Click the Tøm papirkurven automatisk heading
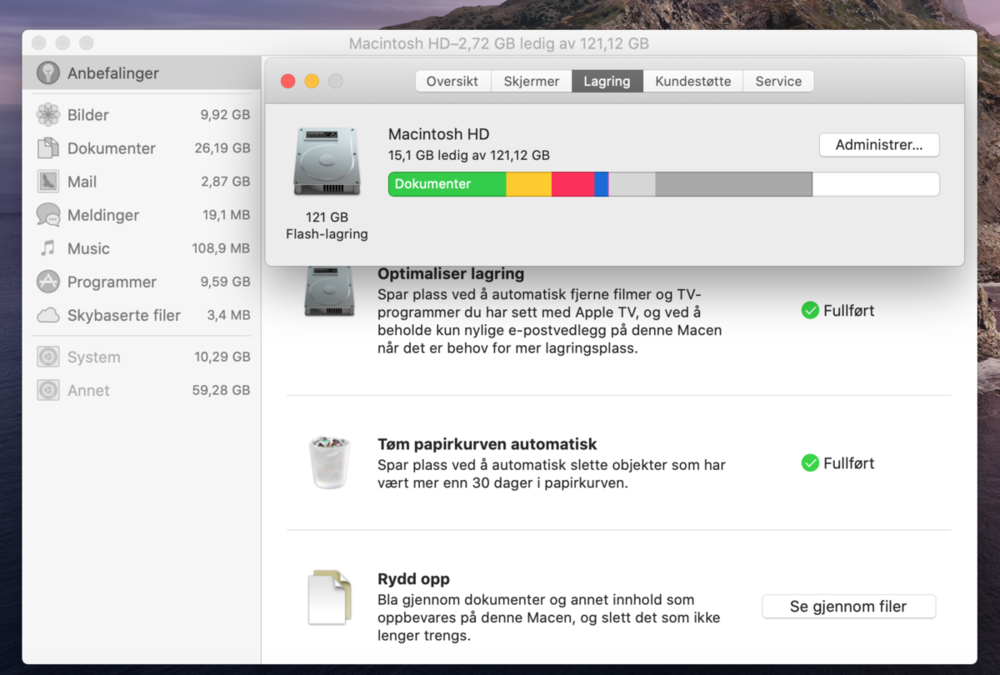The width and height of the screenshot is (1000, 675). click(x=487, y=444)
